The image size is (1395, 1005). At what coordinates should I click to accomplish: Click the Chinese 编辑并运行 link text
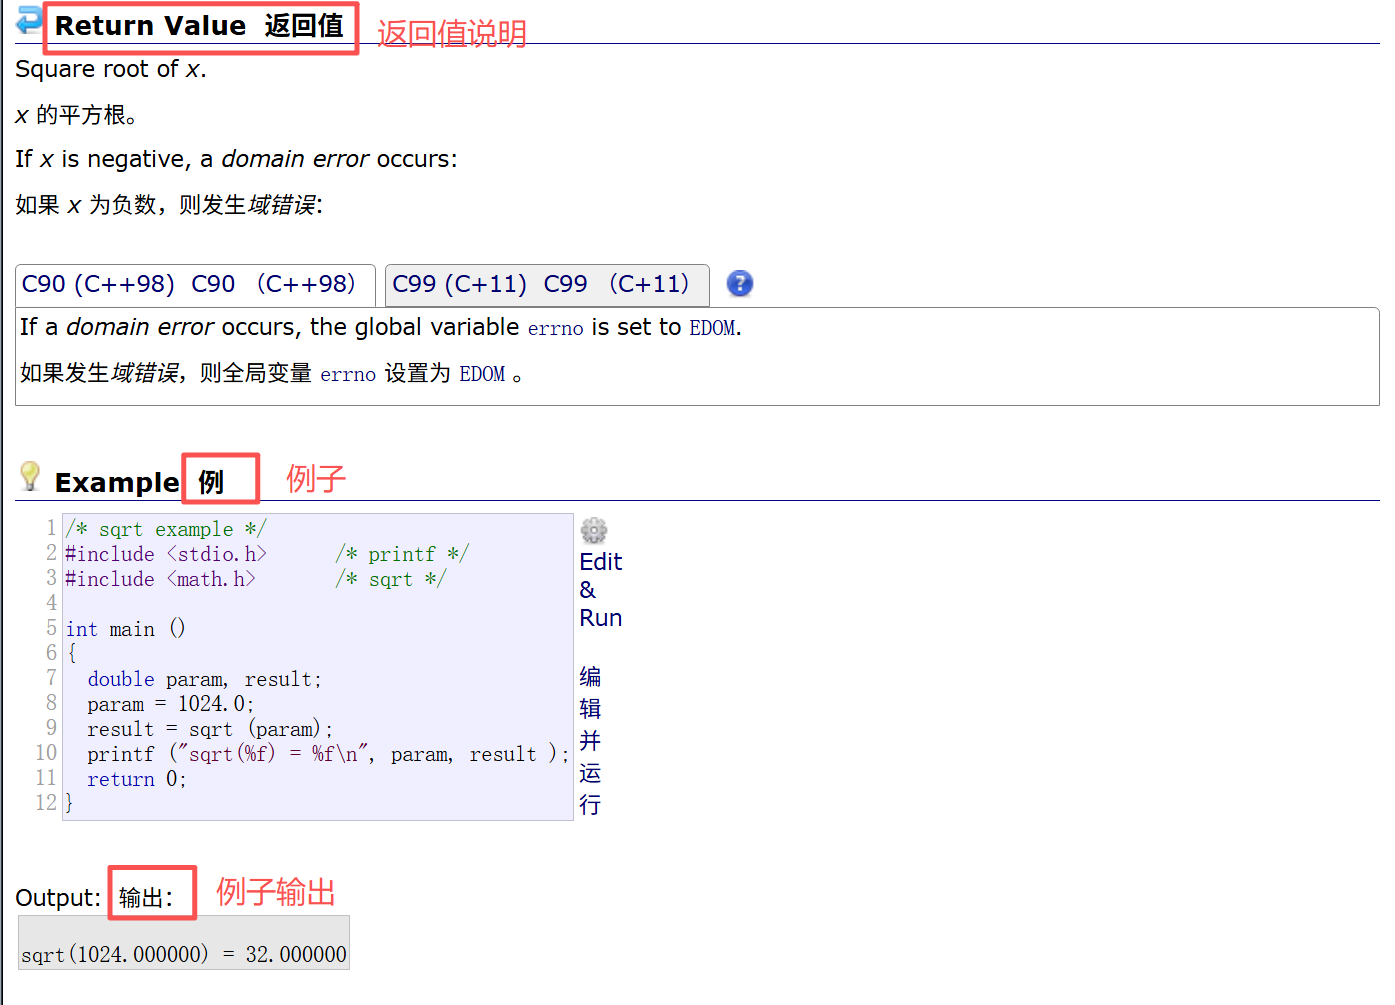coord(590,741)
